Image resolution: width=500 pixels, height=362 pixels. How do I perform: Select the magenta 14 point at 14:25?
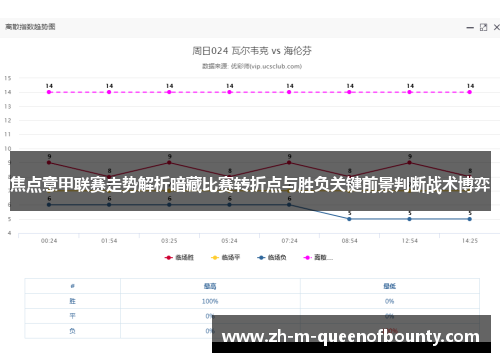coord(470,92)
